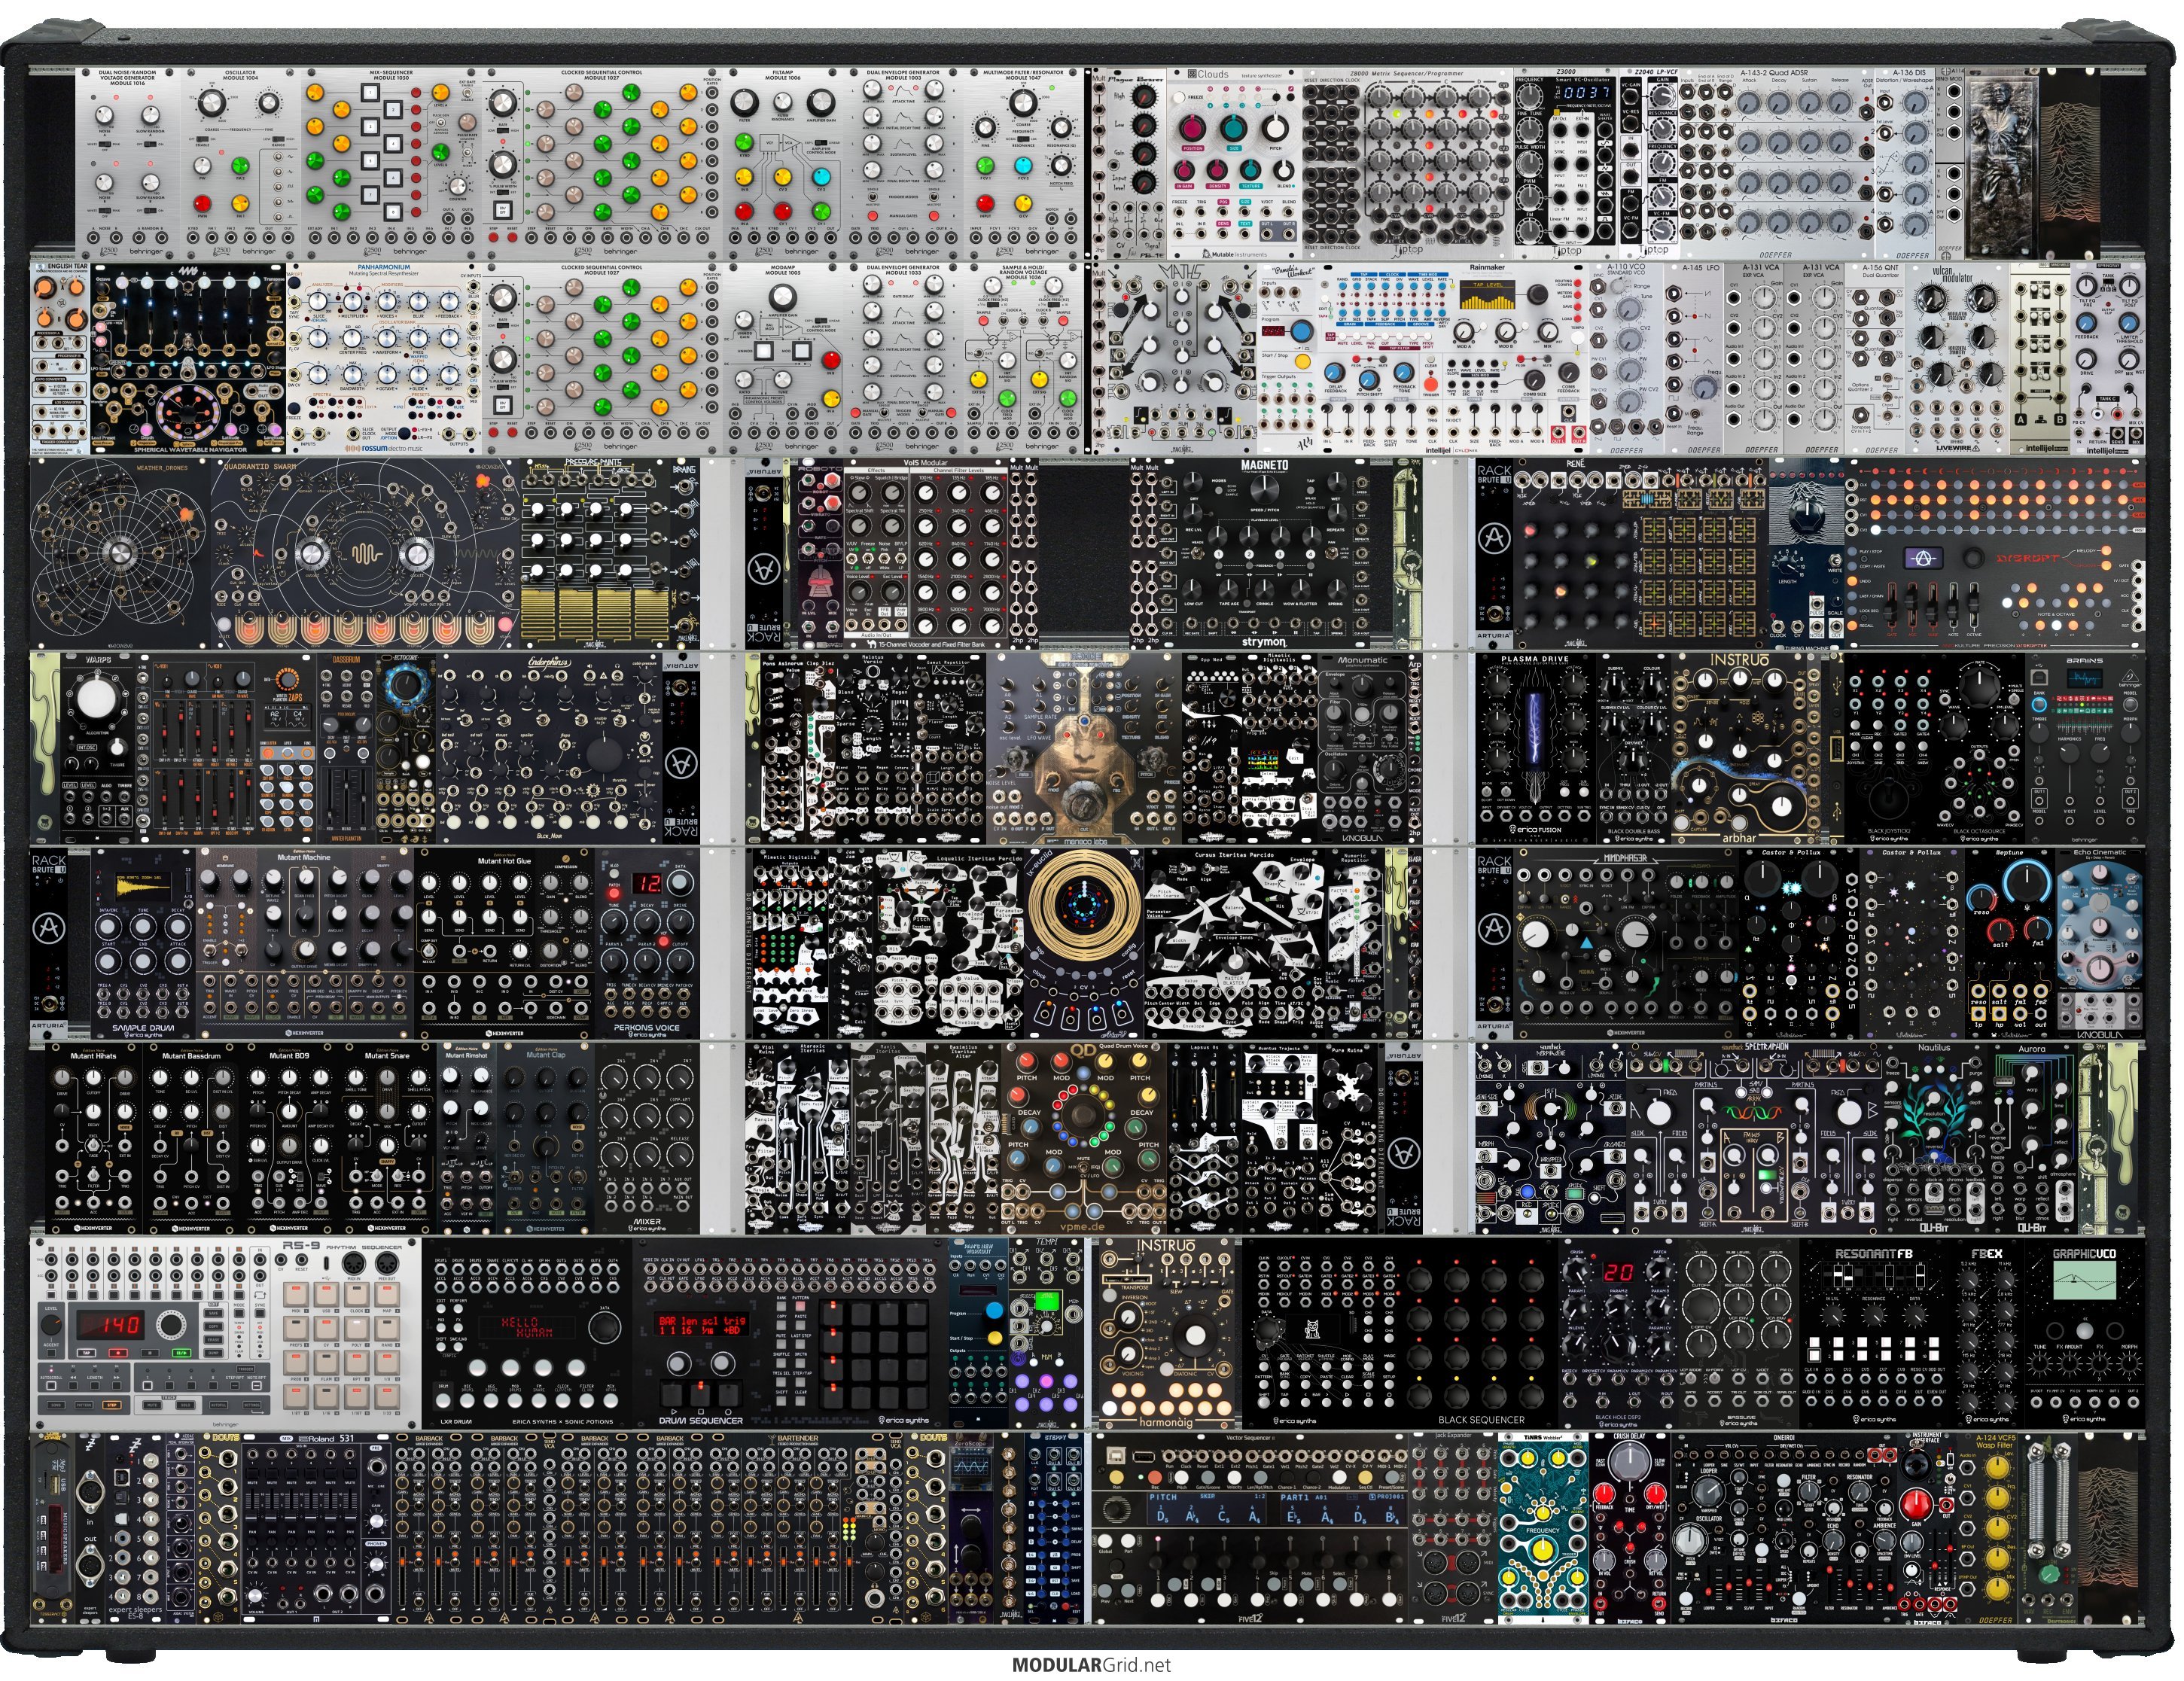Image resolution: width=2184 pixels, height=1681 pixels.
Task: Toggle the MUTE track button on RS-9
Action: tap(152, 1406)
